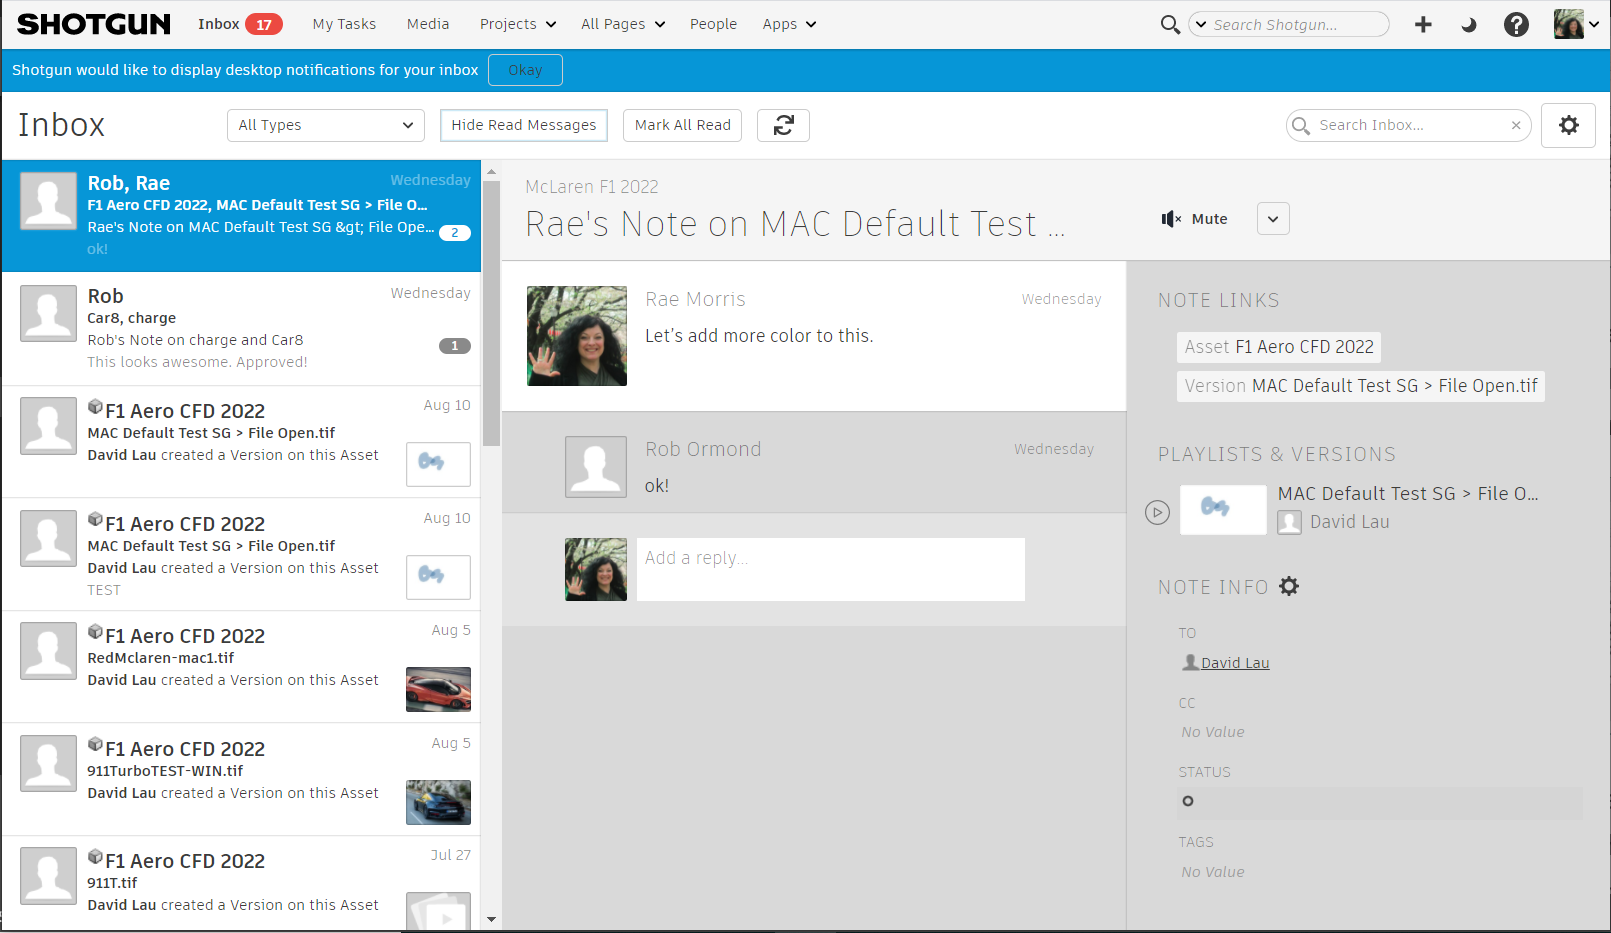Focus the Add a reply field

831,570
